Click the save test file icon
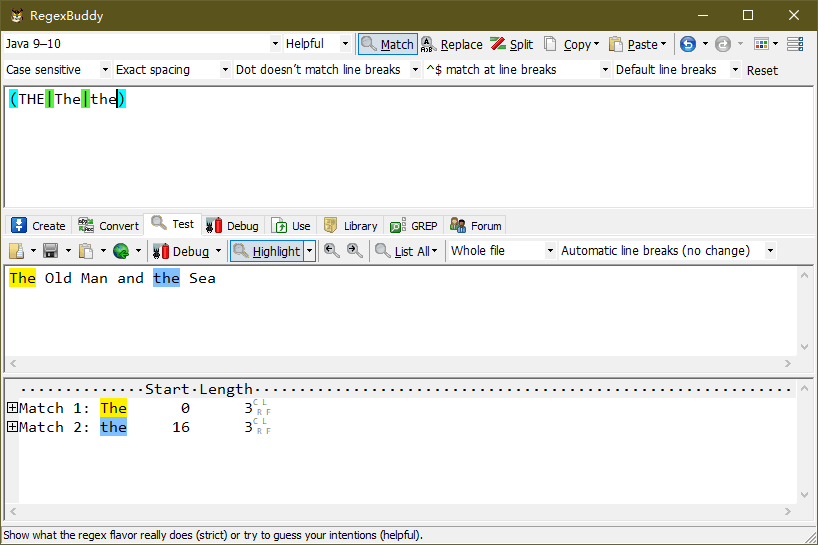The image size is (818, 545). (50, 251)
